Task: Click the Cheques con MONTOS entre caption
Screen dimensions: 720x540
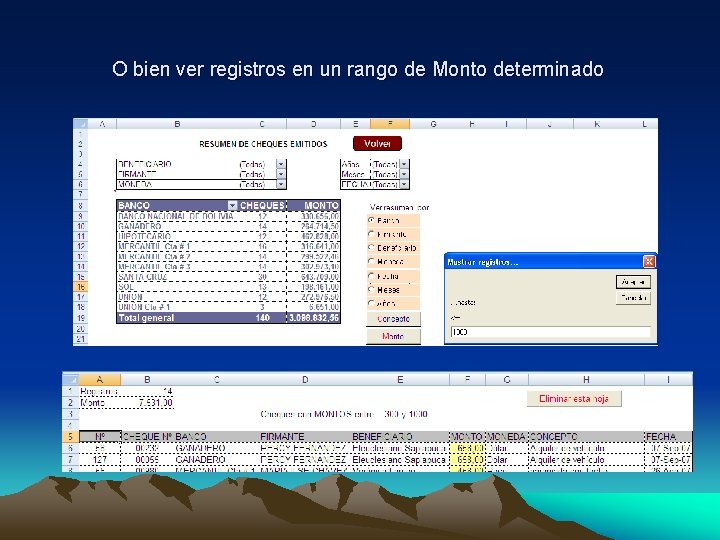Action: [344, 414]
